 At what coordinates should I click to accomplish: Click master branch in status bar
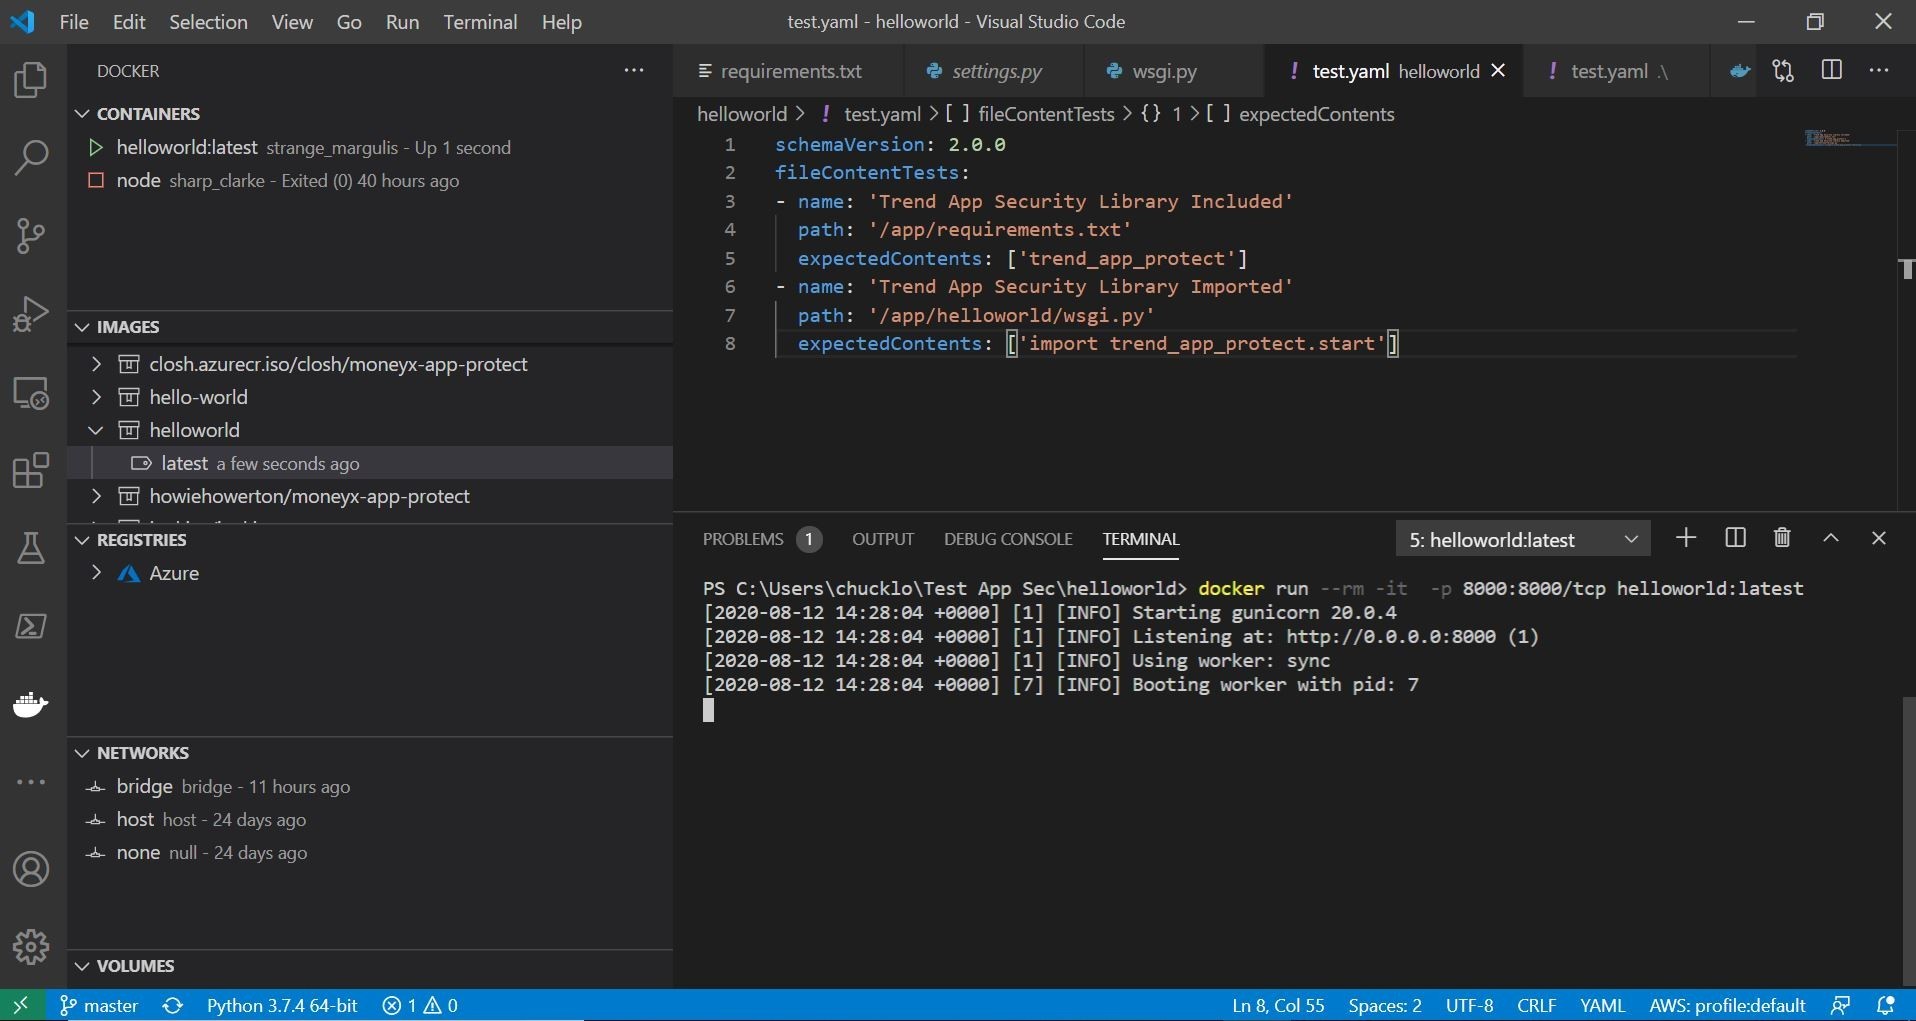point(99,1005)
